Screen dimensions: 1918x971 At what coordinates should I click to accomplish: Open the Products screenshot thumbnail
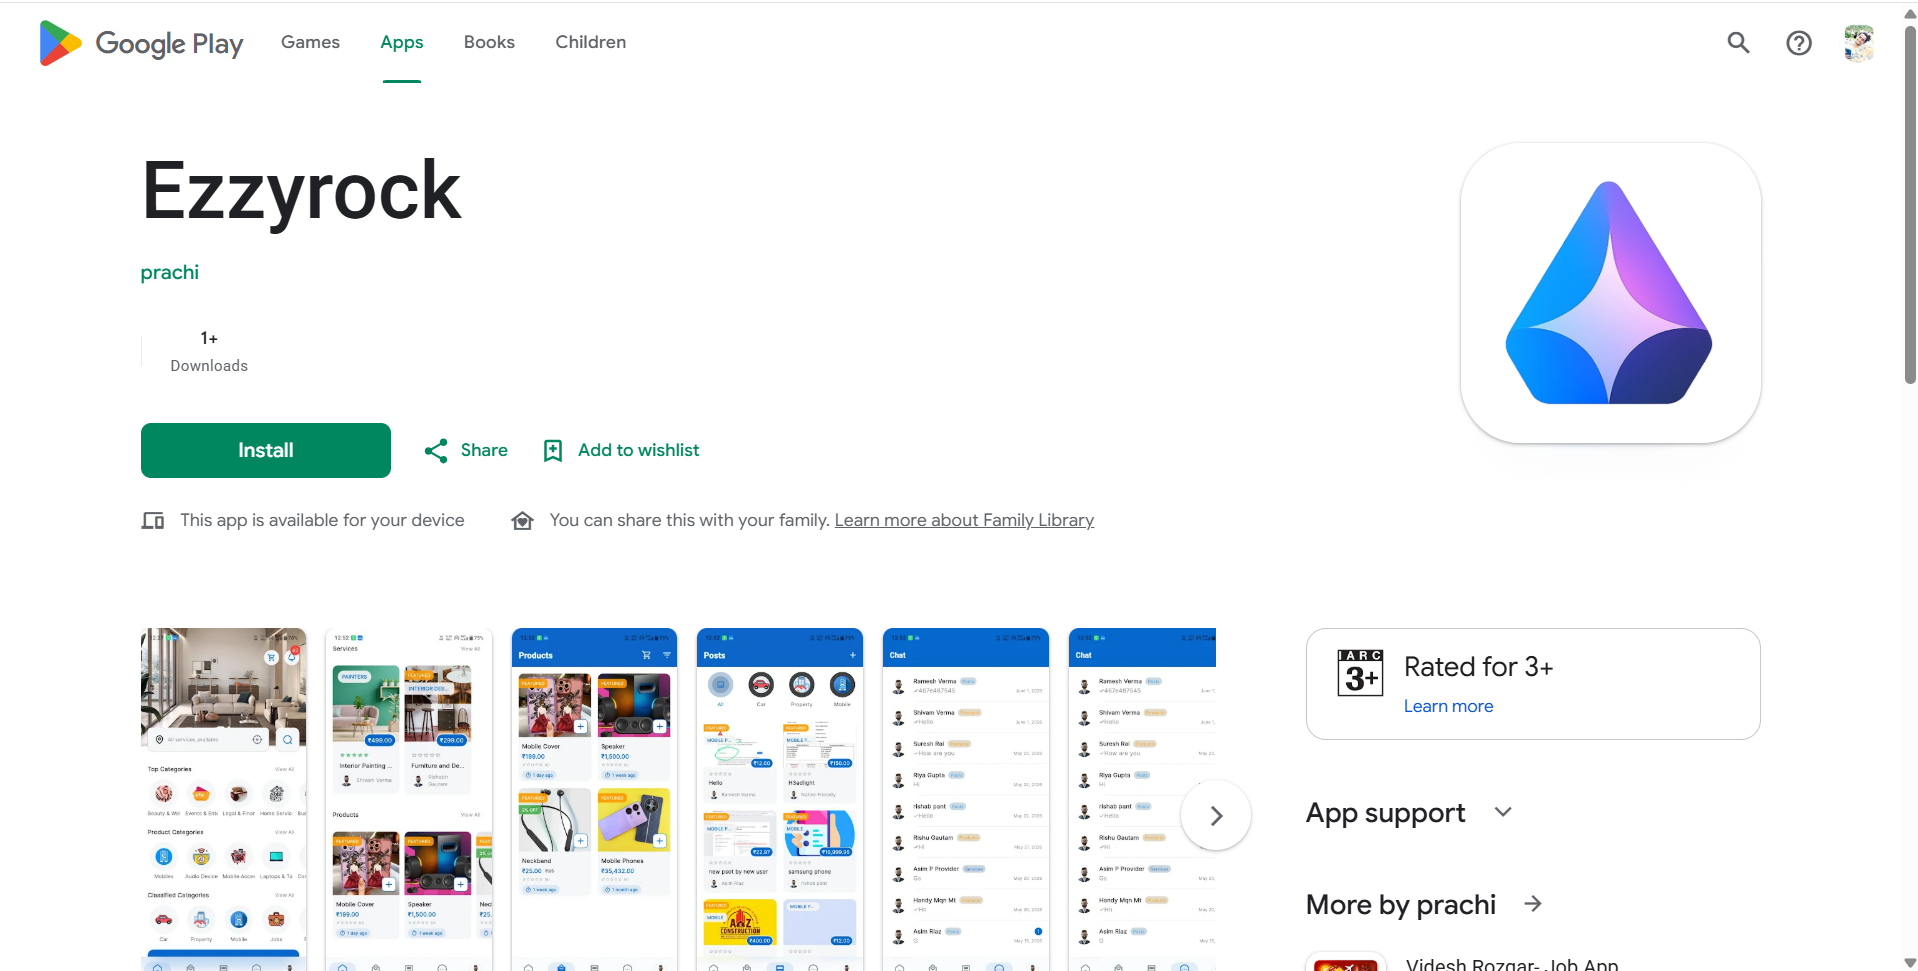coord(594,799)
